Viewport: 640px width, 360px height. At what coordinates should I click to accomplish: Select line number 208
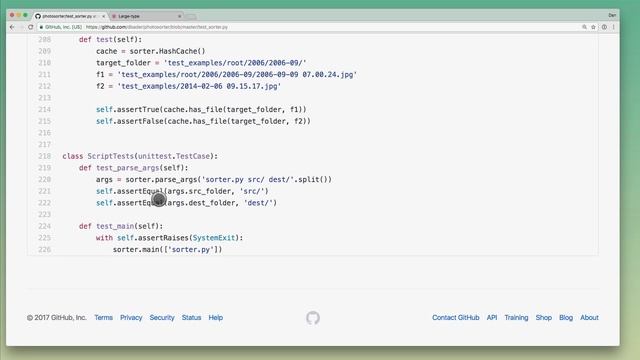pyautogui.click(x=44, y=40)
